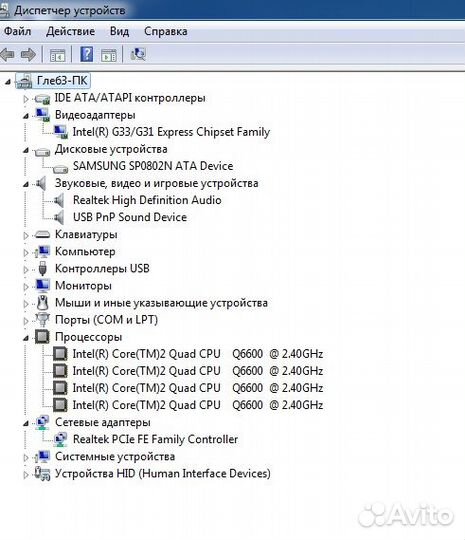Select Realtek High Definition Audio device
The height and width of the screenshot is (540, 465).
click(x=147, y=200)
